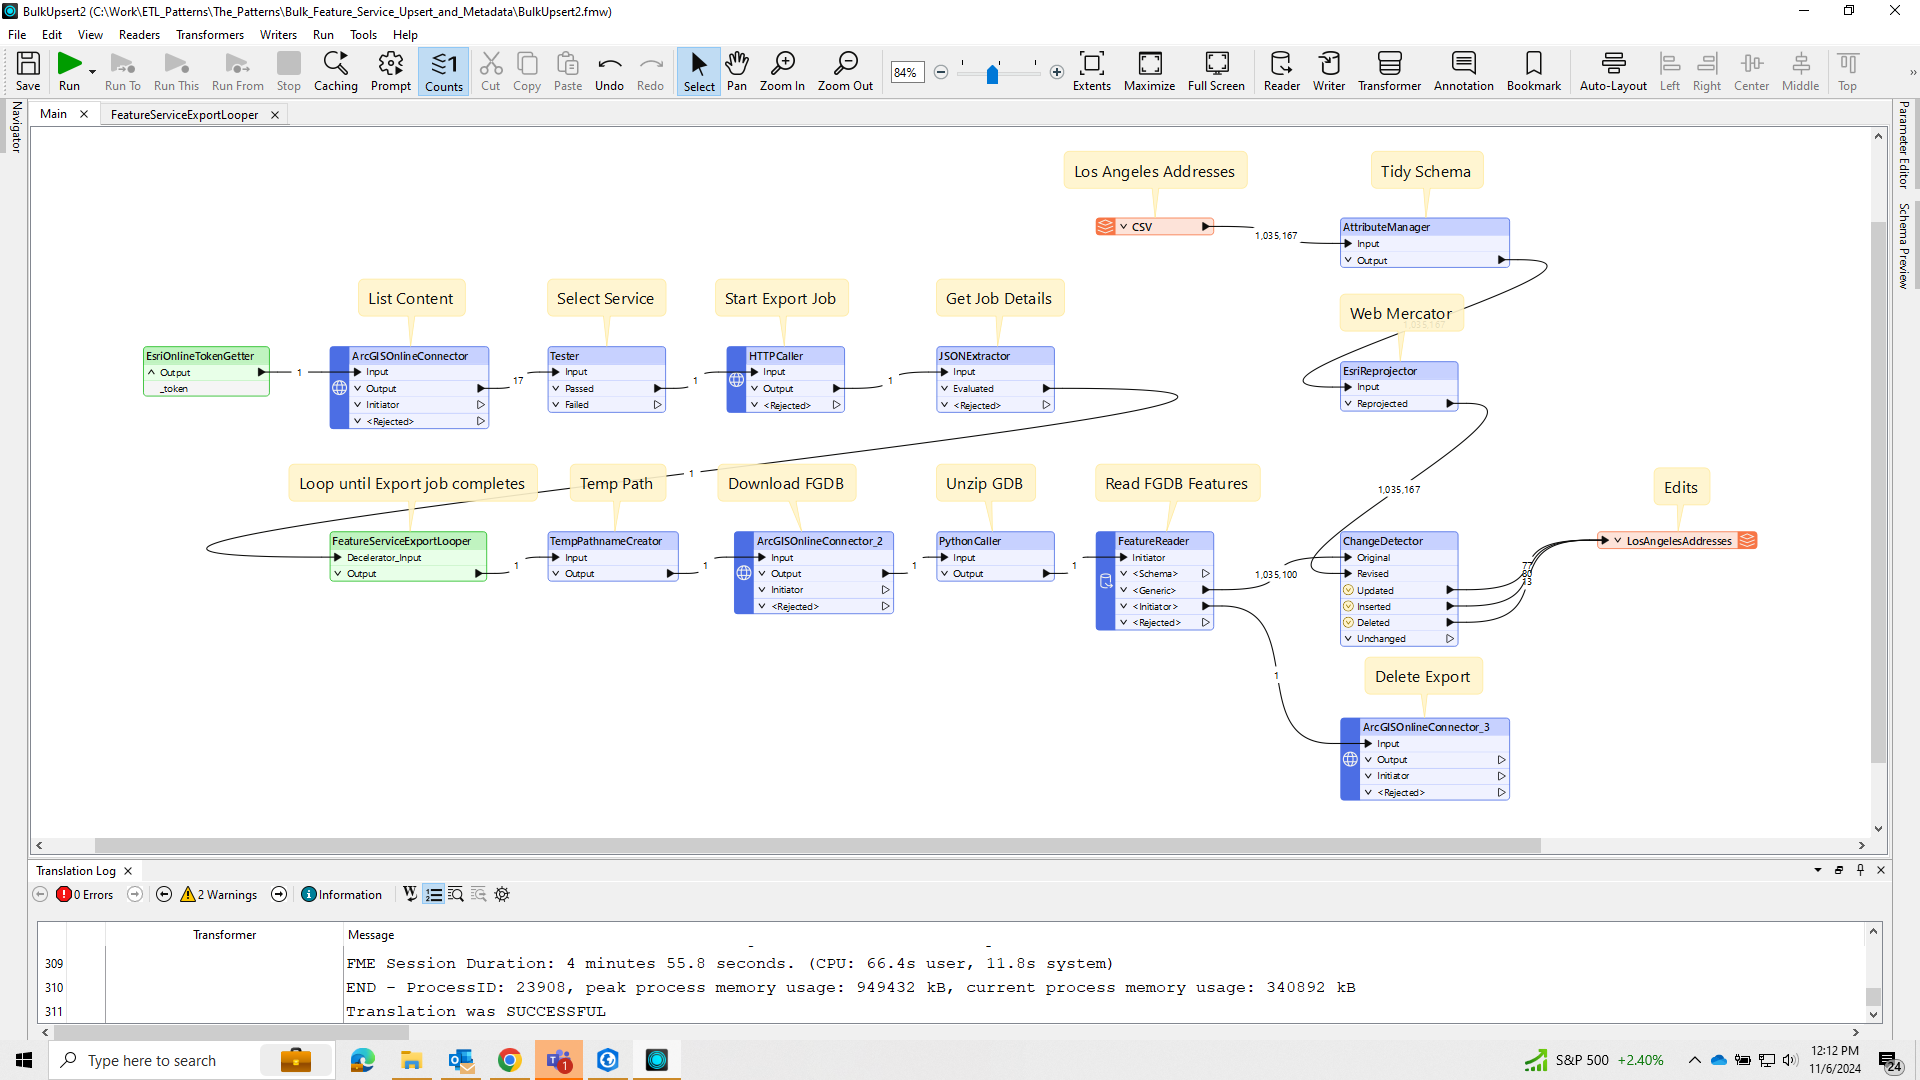Collapse the Unchanged port on ChangeDetector
1920x1080 pixels.
point(1347,638)
